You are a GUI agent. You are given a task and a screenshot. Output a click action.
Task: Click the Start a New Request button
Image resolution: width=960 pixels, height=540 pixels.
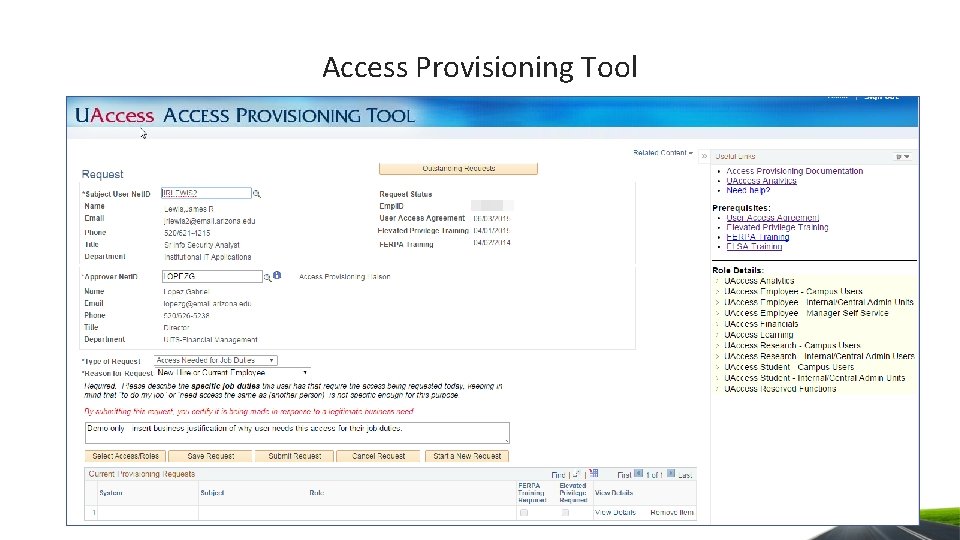tap(467, 456)
